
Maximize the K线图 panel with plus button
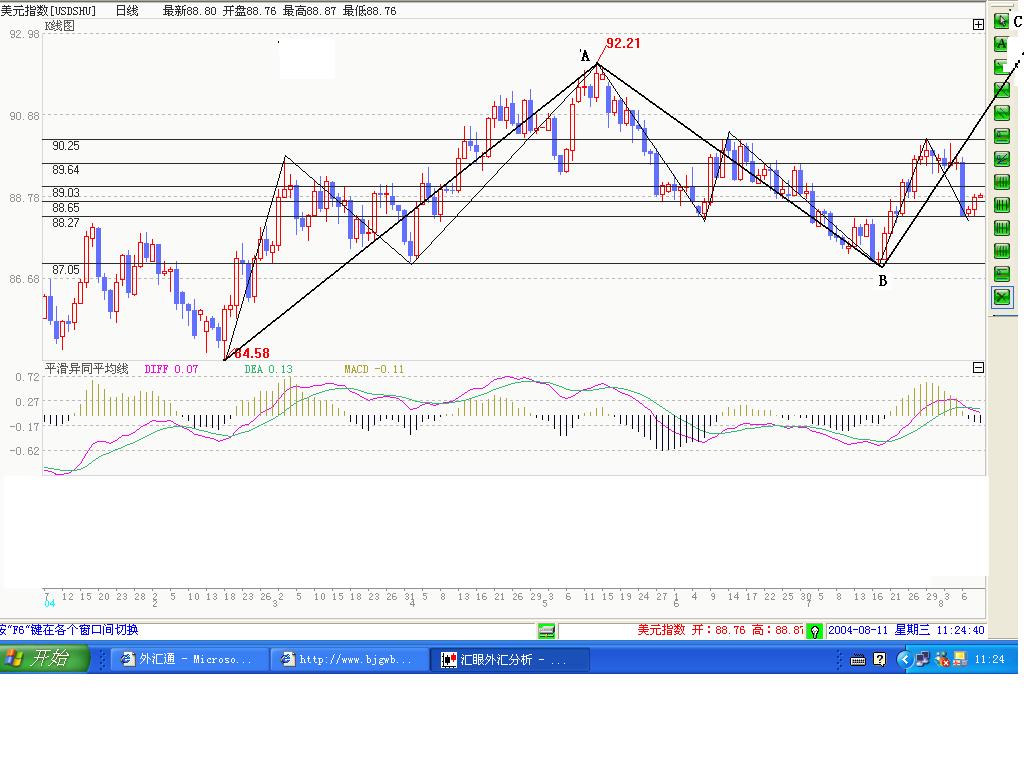click(x=978, y=24)
